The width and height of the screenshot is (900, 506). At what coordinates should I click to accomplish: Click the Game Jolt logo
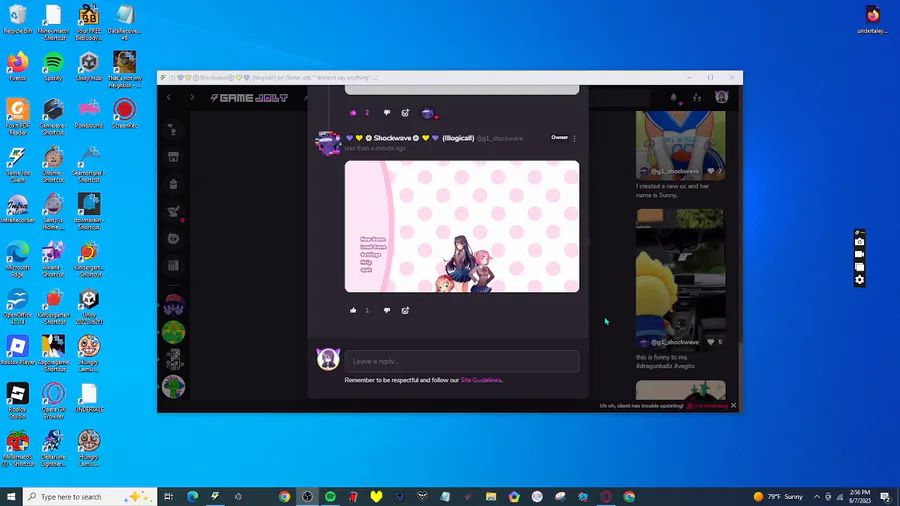click(249, 98)
